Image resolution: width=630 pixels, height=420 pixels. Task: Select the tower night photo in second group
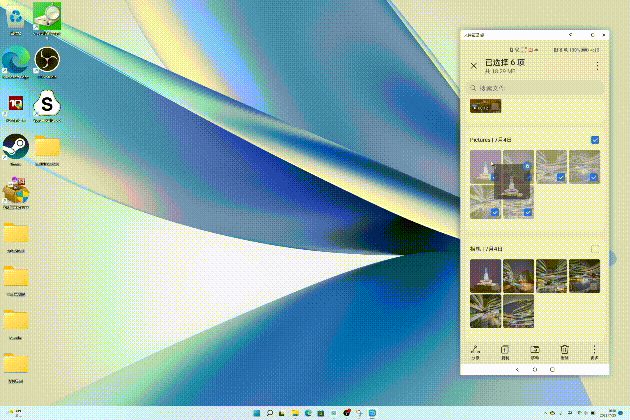[485, 275]
